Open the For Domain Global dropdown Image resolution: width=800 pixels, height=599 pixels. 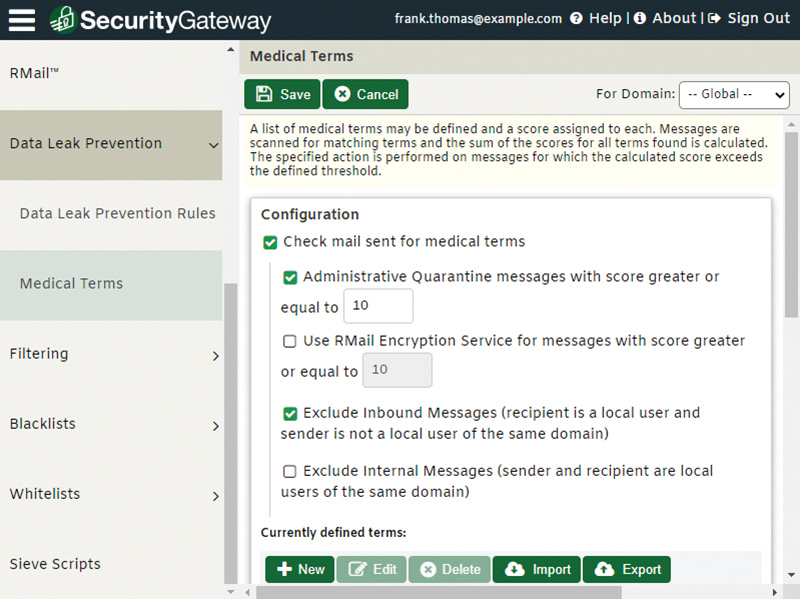click(x=734, y=94)
